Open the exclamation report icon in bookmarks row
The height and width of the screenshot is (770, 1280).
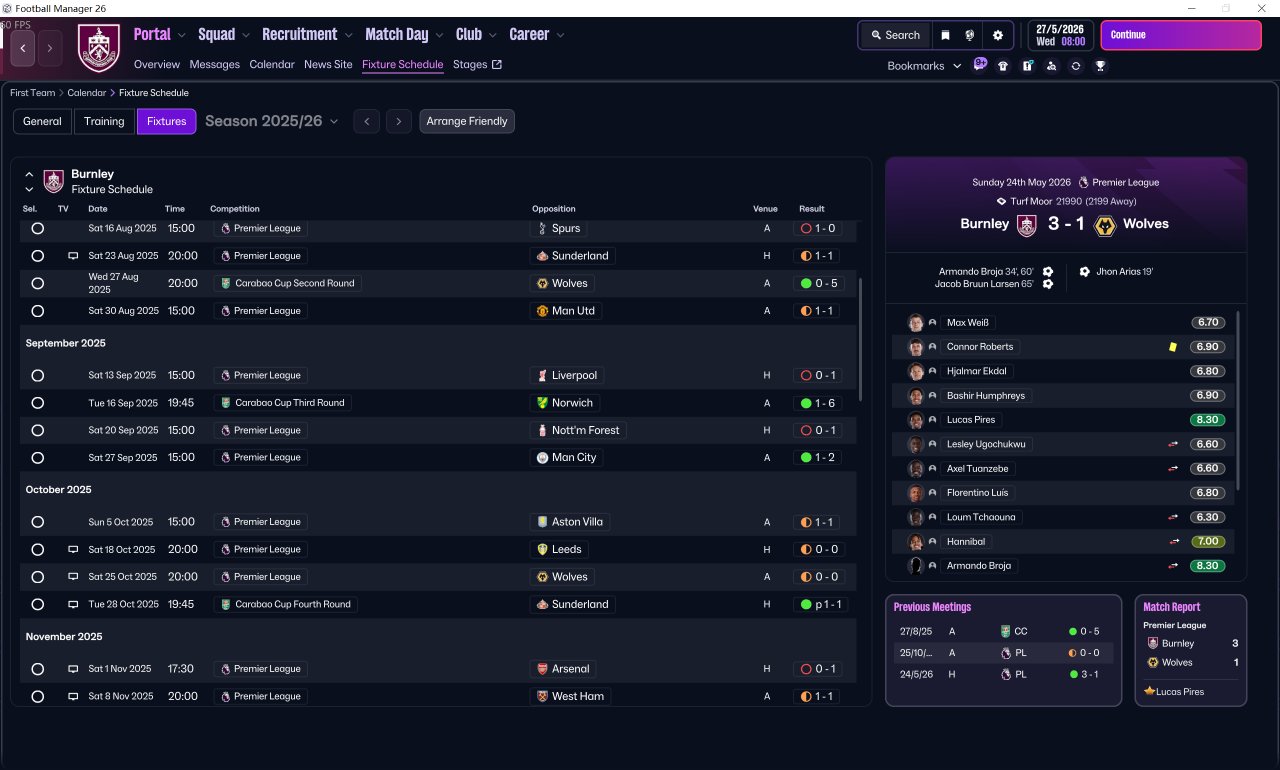1027,66
